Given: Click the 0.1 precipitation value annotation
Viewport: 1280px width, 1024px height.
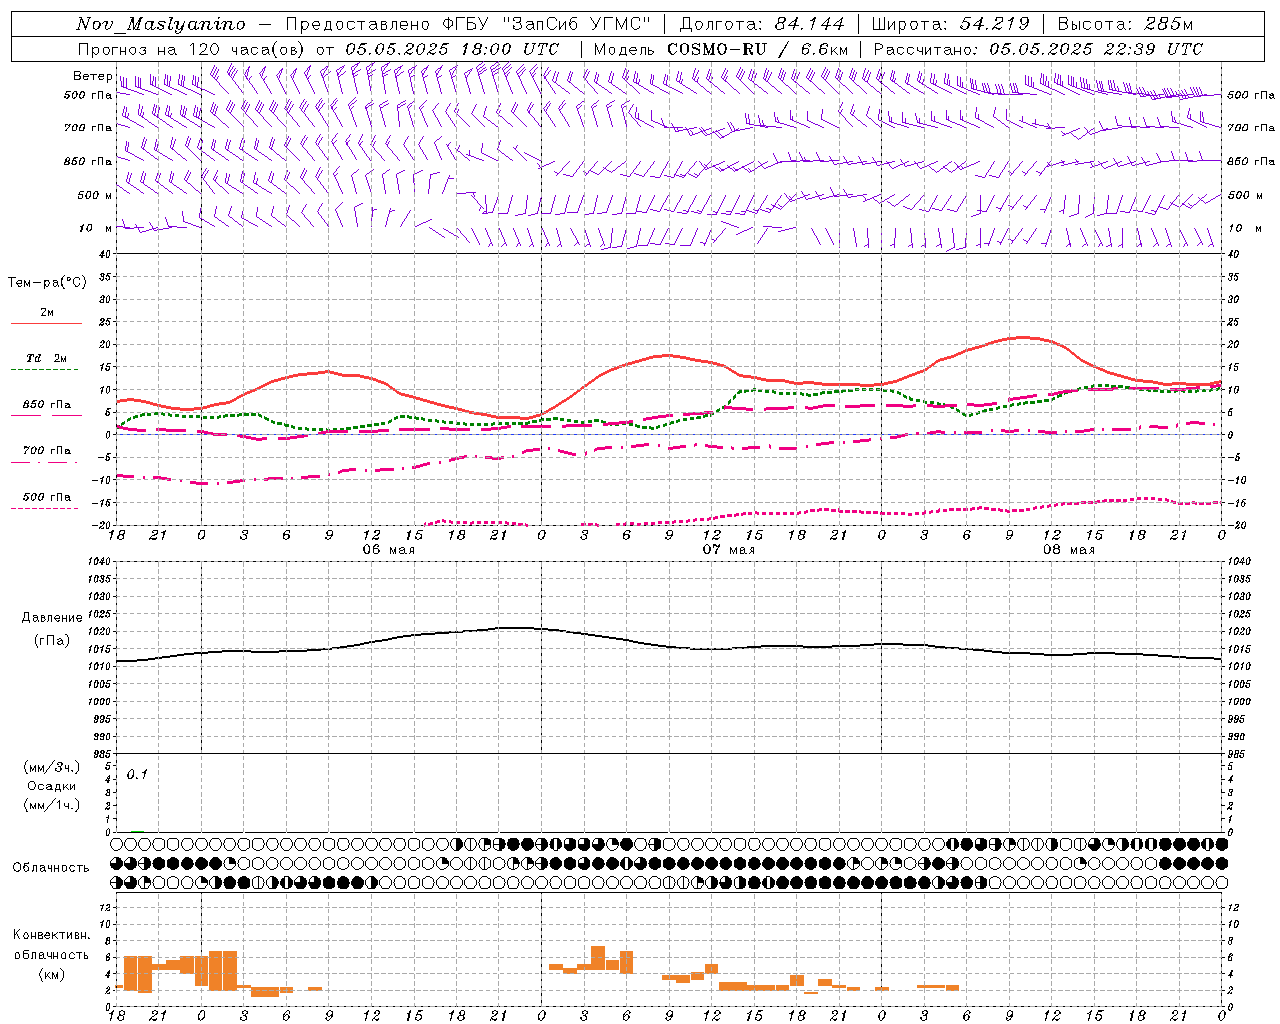Looking at the screenshot, I should coord(137,774).
